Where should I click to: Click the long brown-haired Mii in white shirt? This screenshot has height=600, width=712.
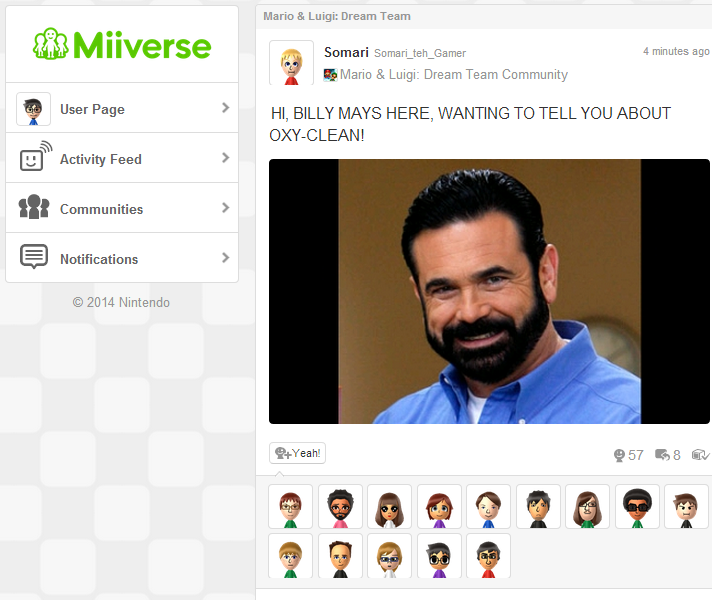click(x=389, y=506)
